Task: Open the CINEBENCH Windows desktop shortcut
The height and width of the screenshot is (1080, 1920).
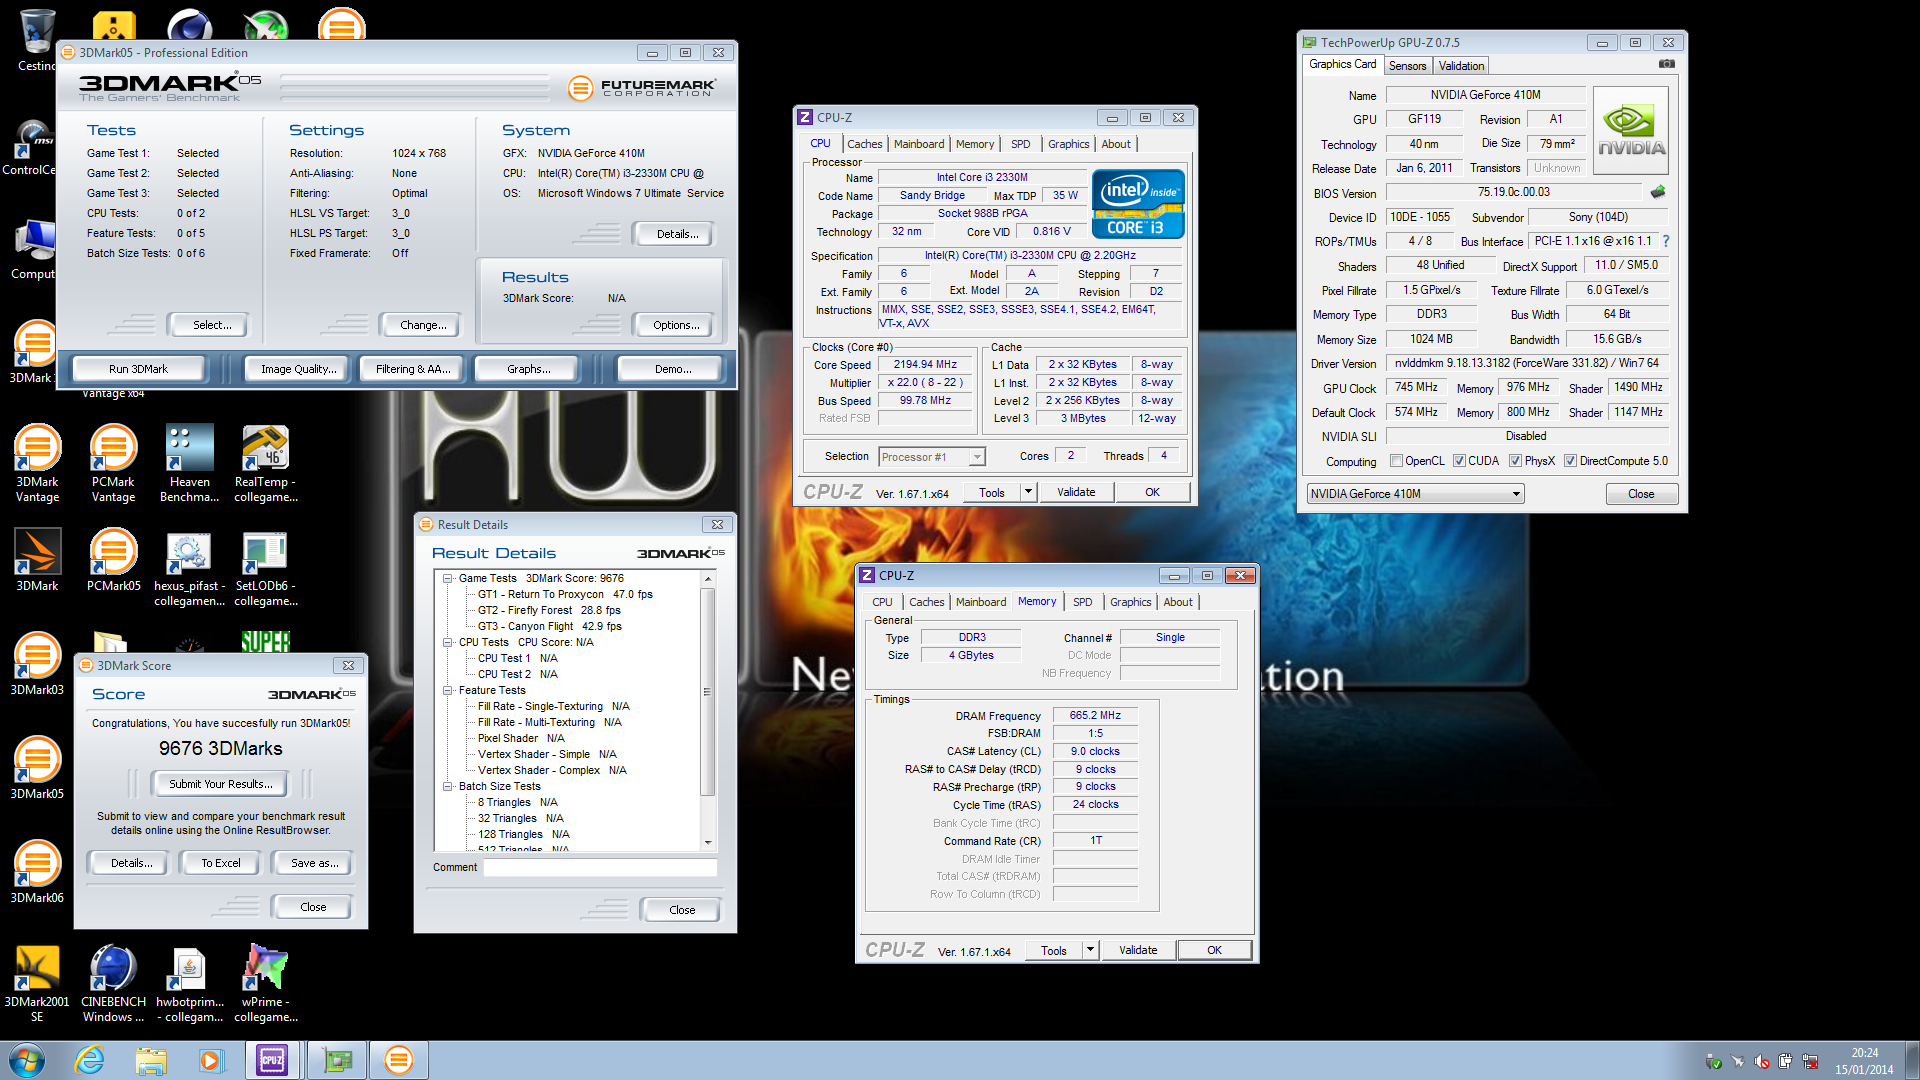Action: click(113, 983)
